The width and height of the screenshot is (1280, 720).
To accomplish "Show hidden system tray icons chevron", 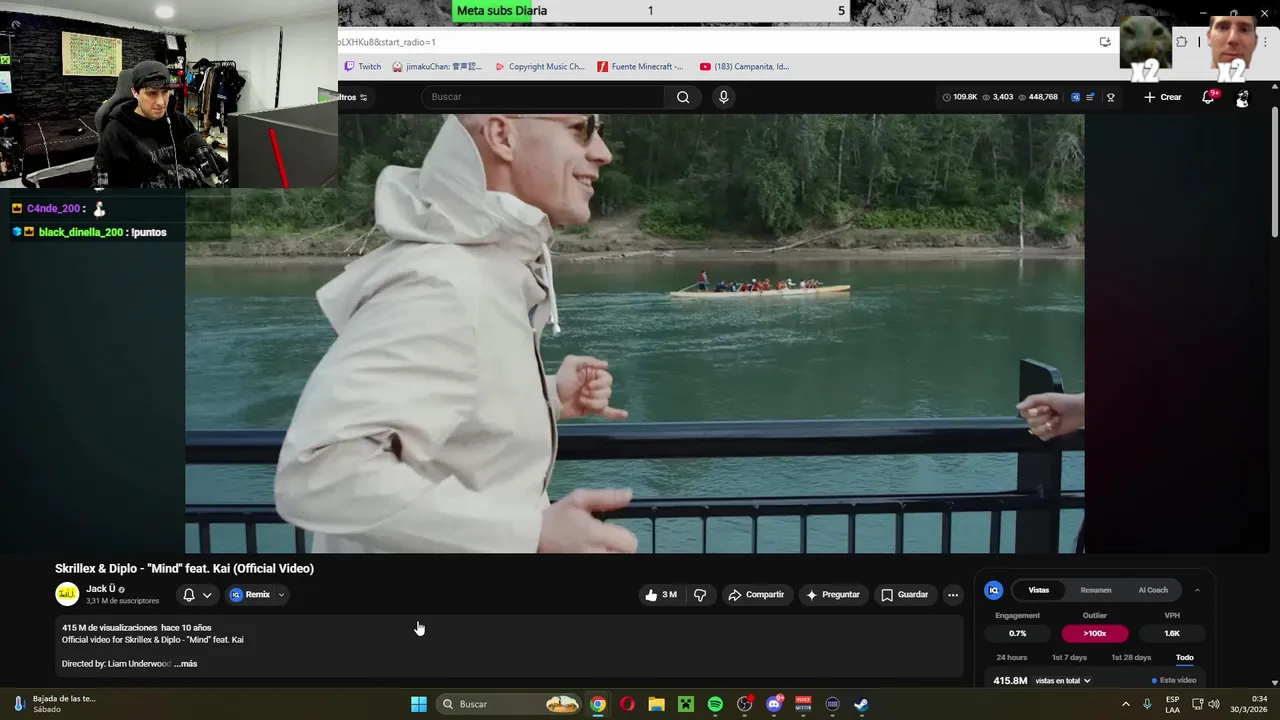I will pos(1126,704).
